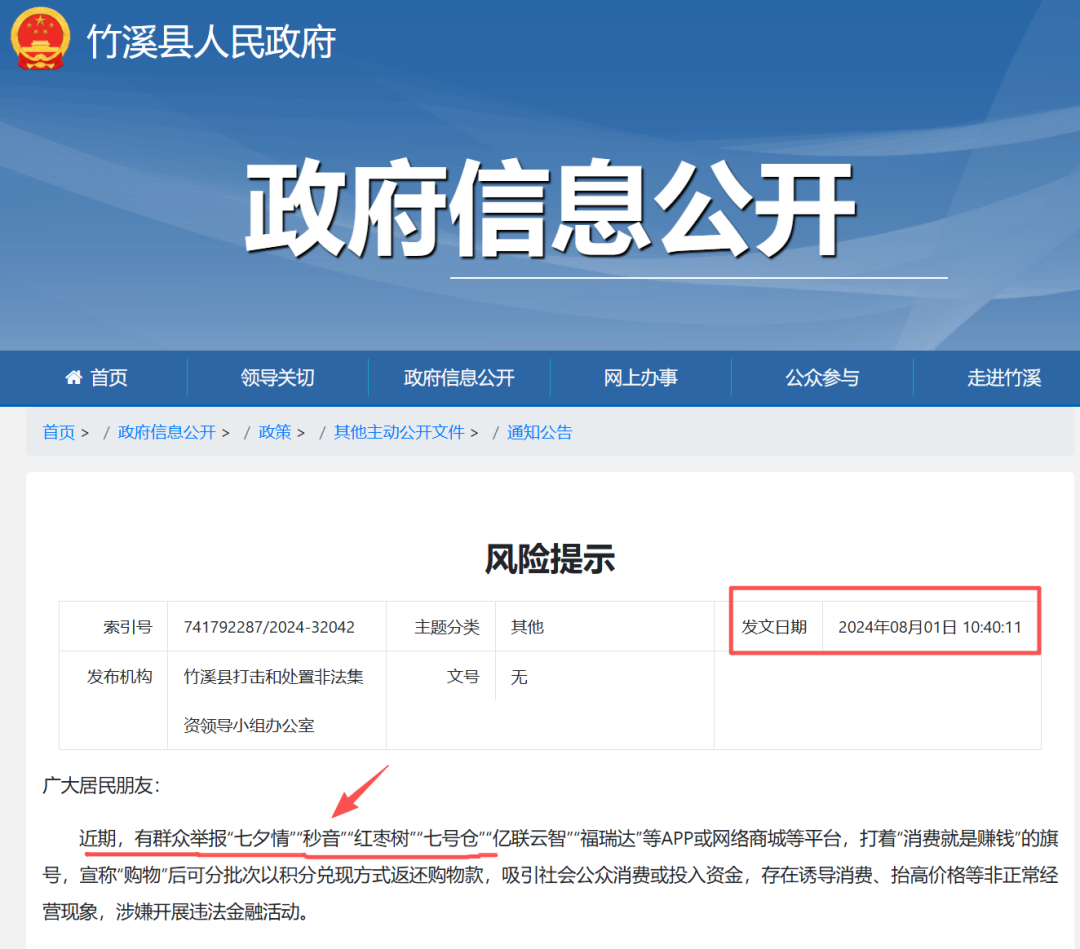Select 通知公告 in the breadcrumb
The width and height of the screenshot is (1080, 949).
540,432
